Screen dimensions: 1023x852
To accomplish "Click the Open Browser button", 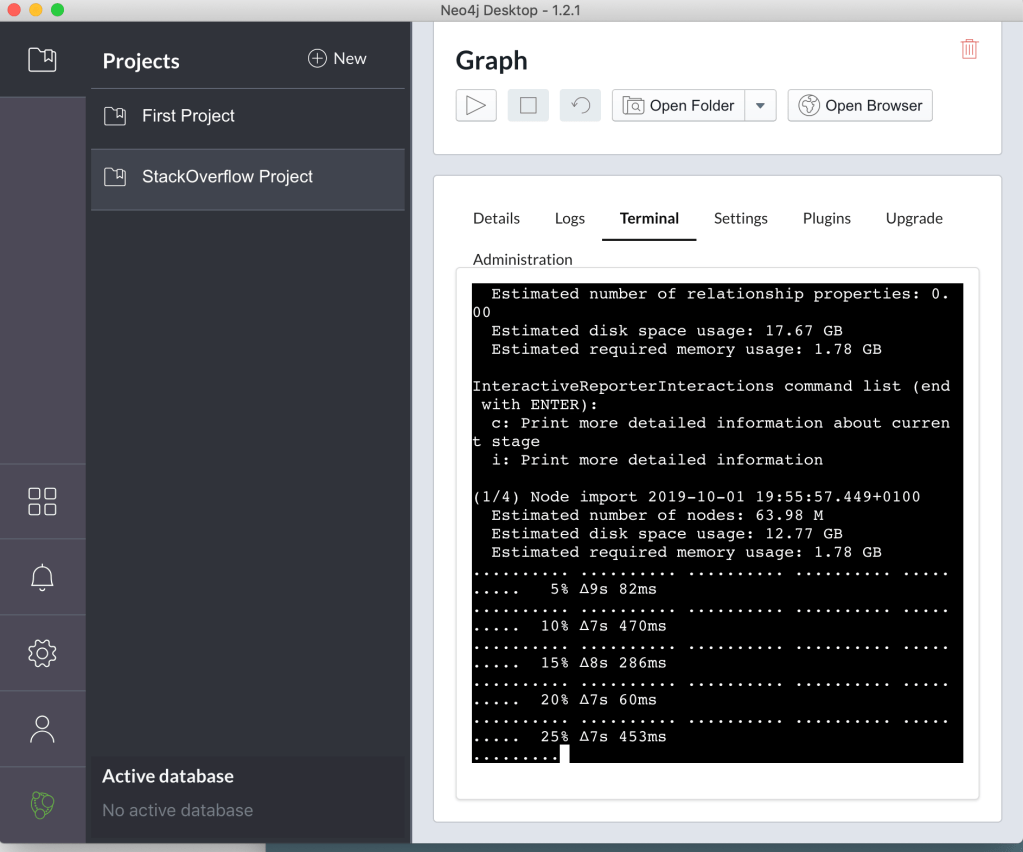I will point(860,105).
